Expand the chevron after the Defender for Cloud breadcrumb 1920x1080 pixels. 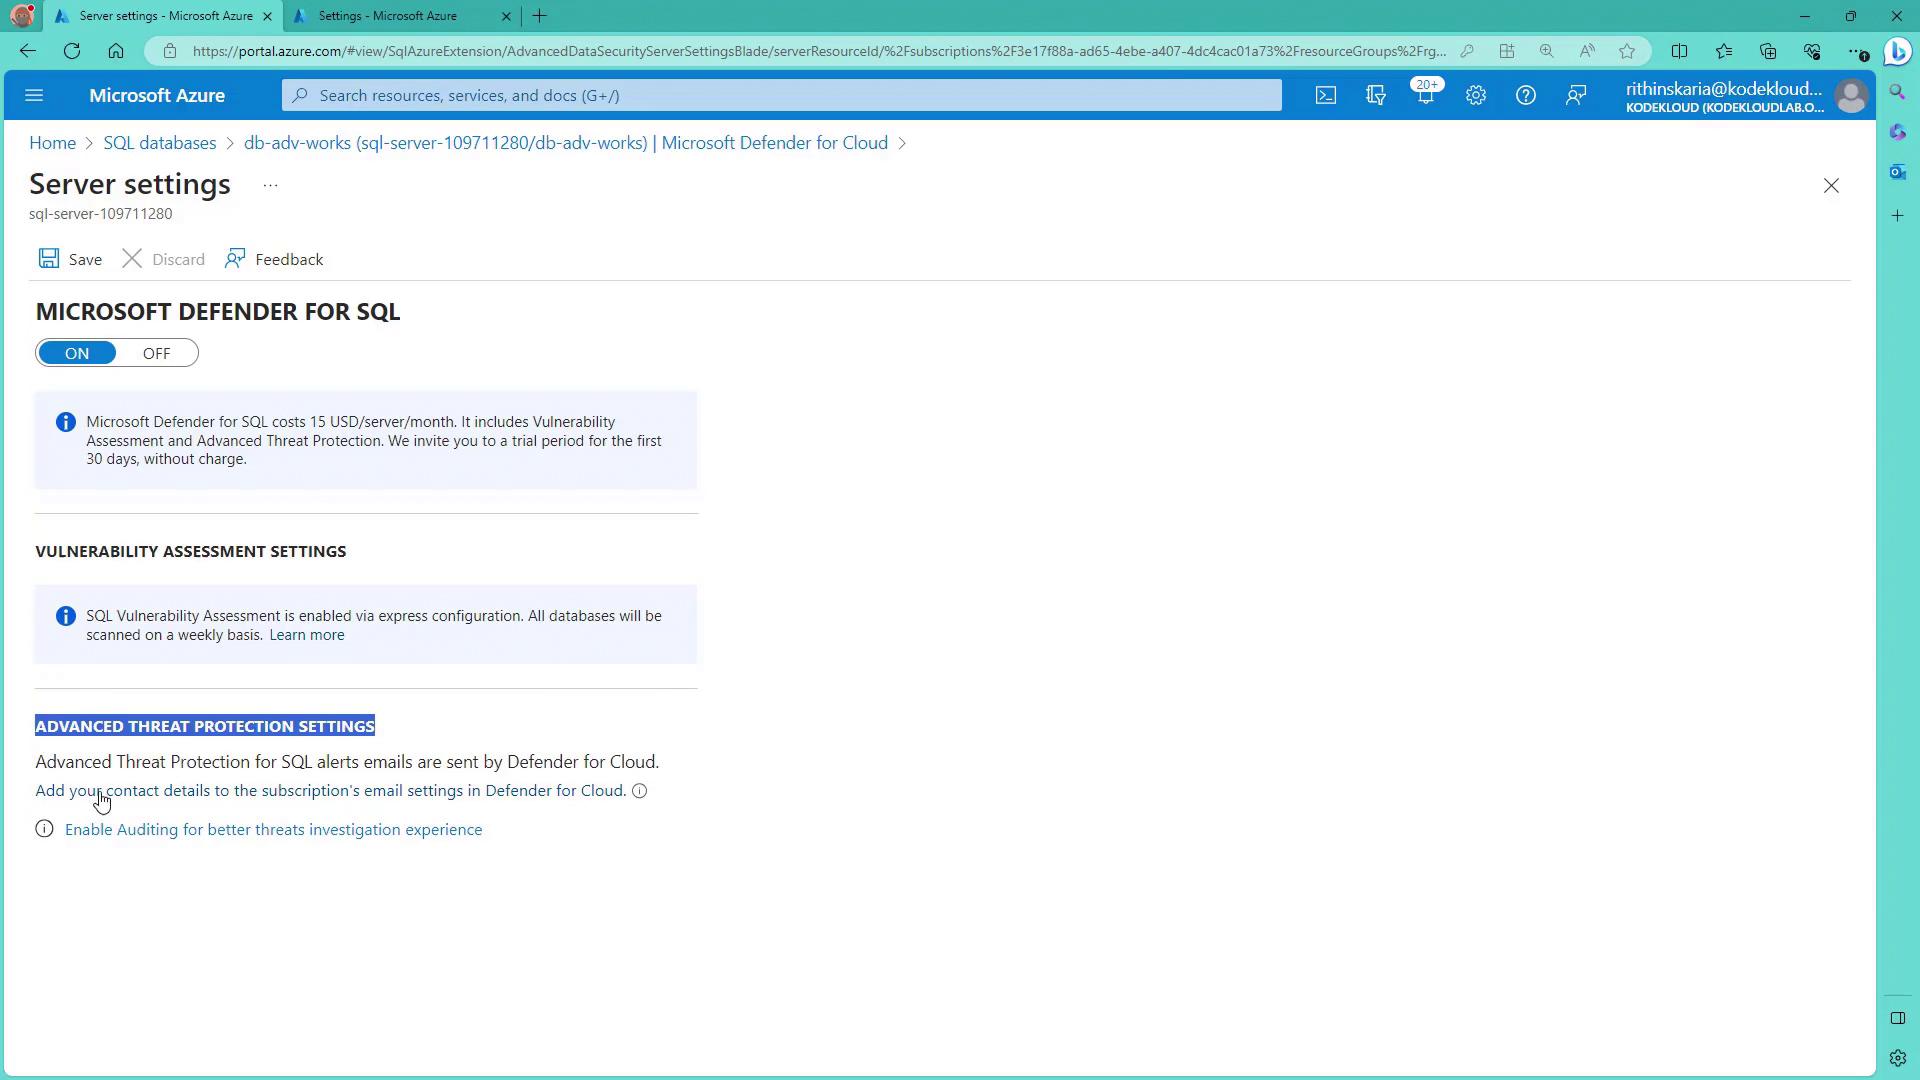902,143
